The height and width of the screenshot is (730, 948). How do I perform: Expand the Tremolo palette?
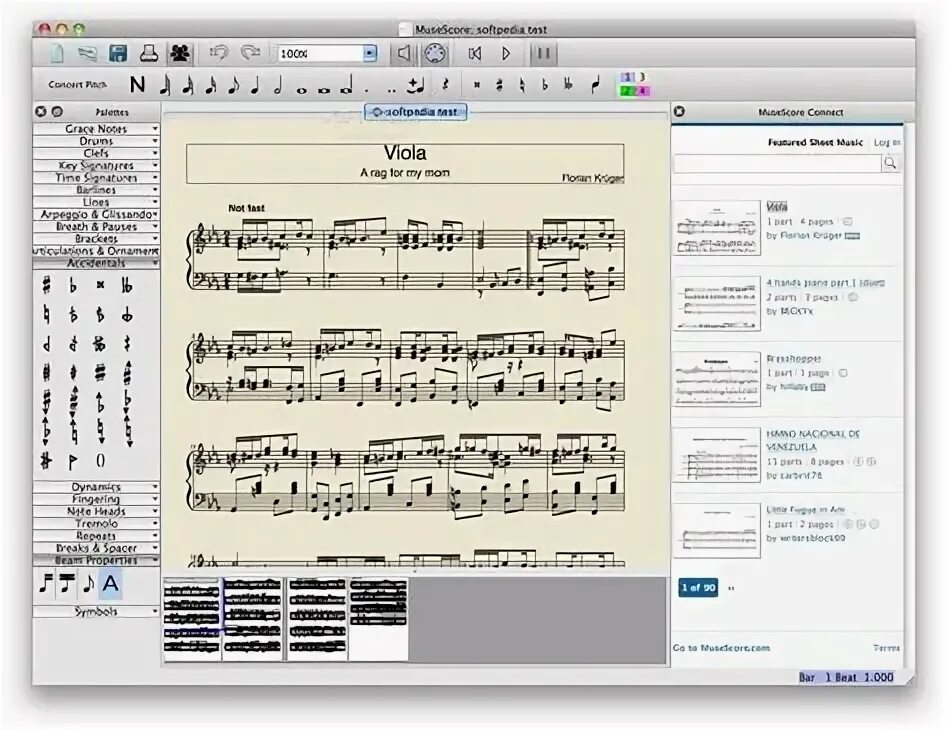tap(96, 524)
